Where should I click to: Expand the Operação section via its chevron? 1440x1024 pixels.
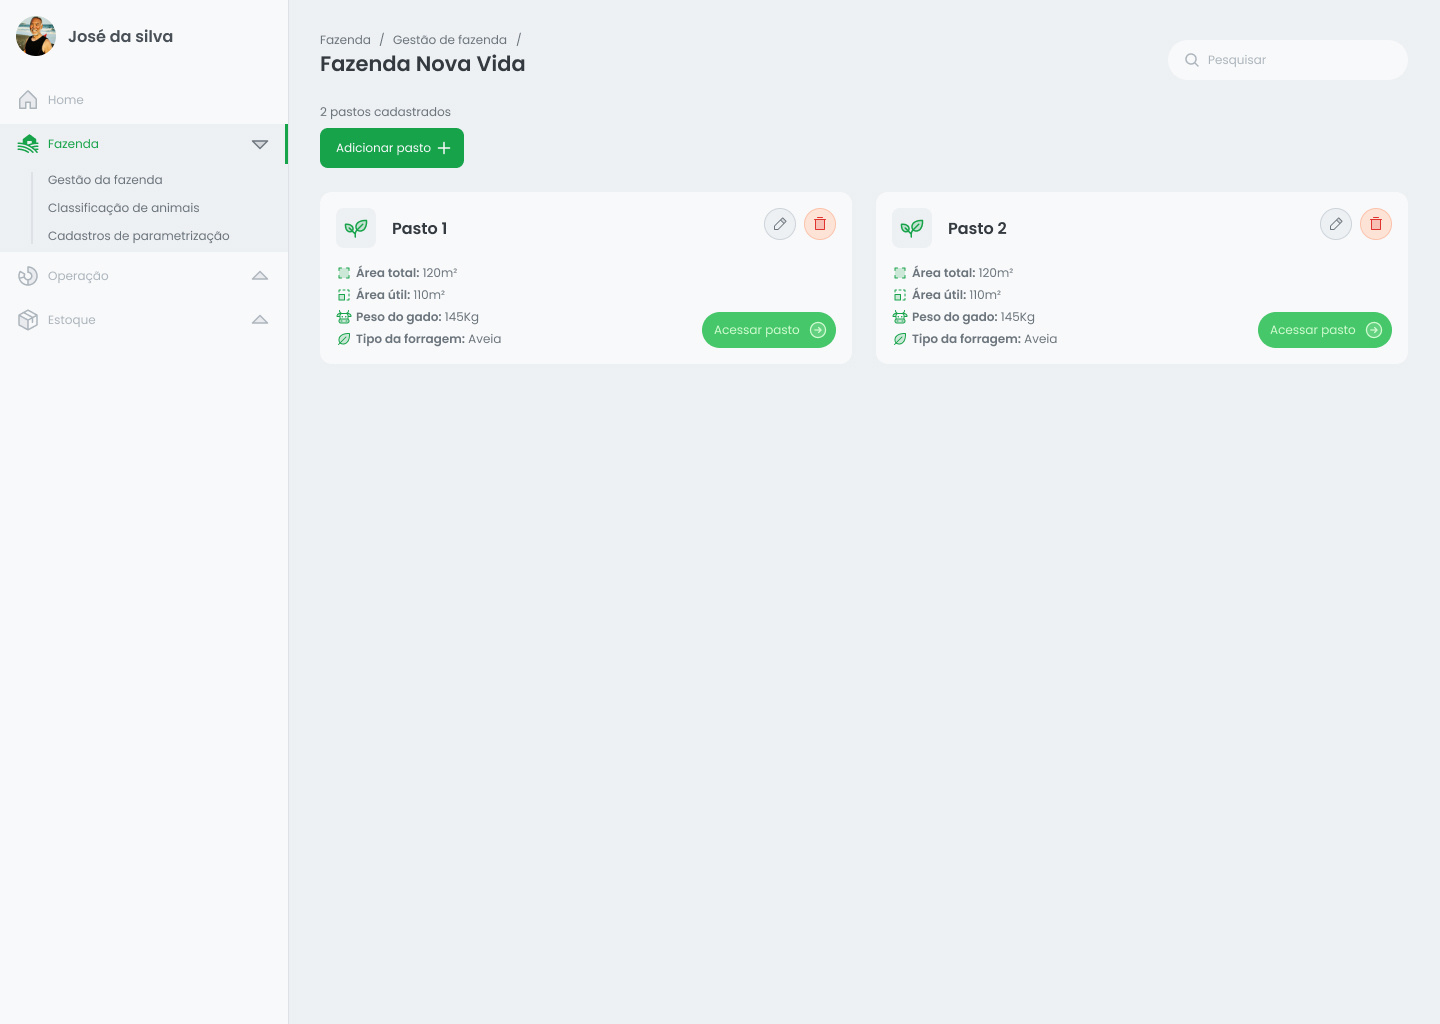click(x=260, y=275)
